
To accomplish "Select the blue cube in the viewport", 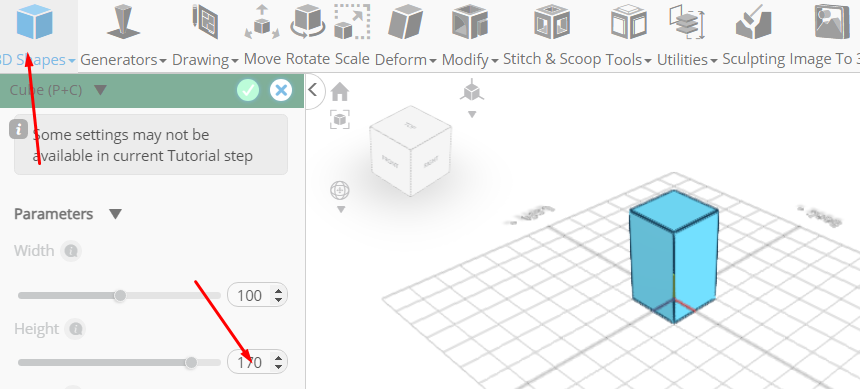I will (674, 257).
